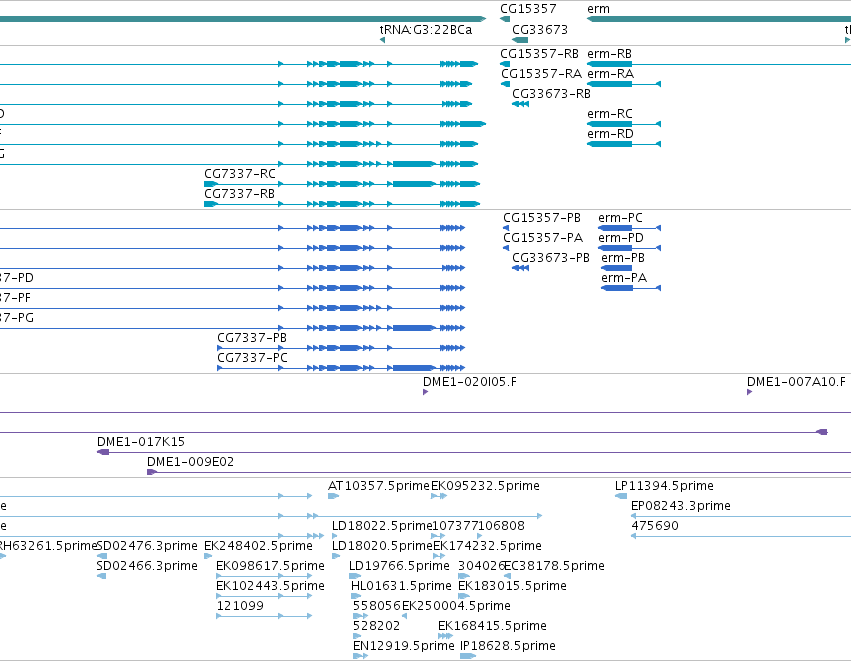Select the EK098617.5prime EST
Image resolution: width=851 pixels, height=661 pixels.
point(264,576)
